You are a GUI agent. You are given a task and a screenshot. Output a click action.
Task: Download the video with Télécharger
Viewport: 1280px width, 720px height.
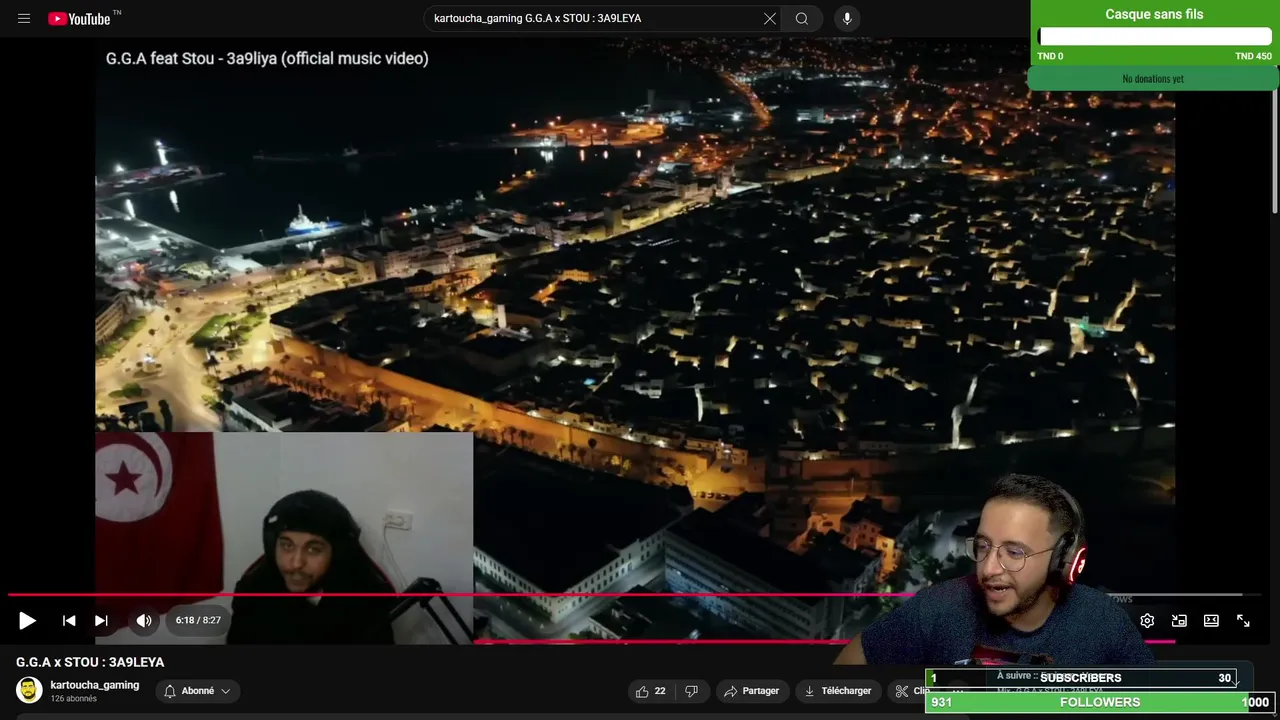point(838,691)
